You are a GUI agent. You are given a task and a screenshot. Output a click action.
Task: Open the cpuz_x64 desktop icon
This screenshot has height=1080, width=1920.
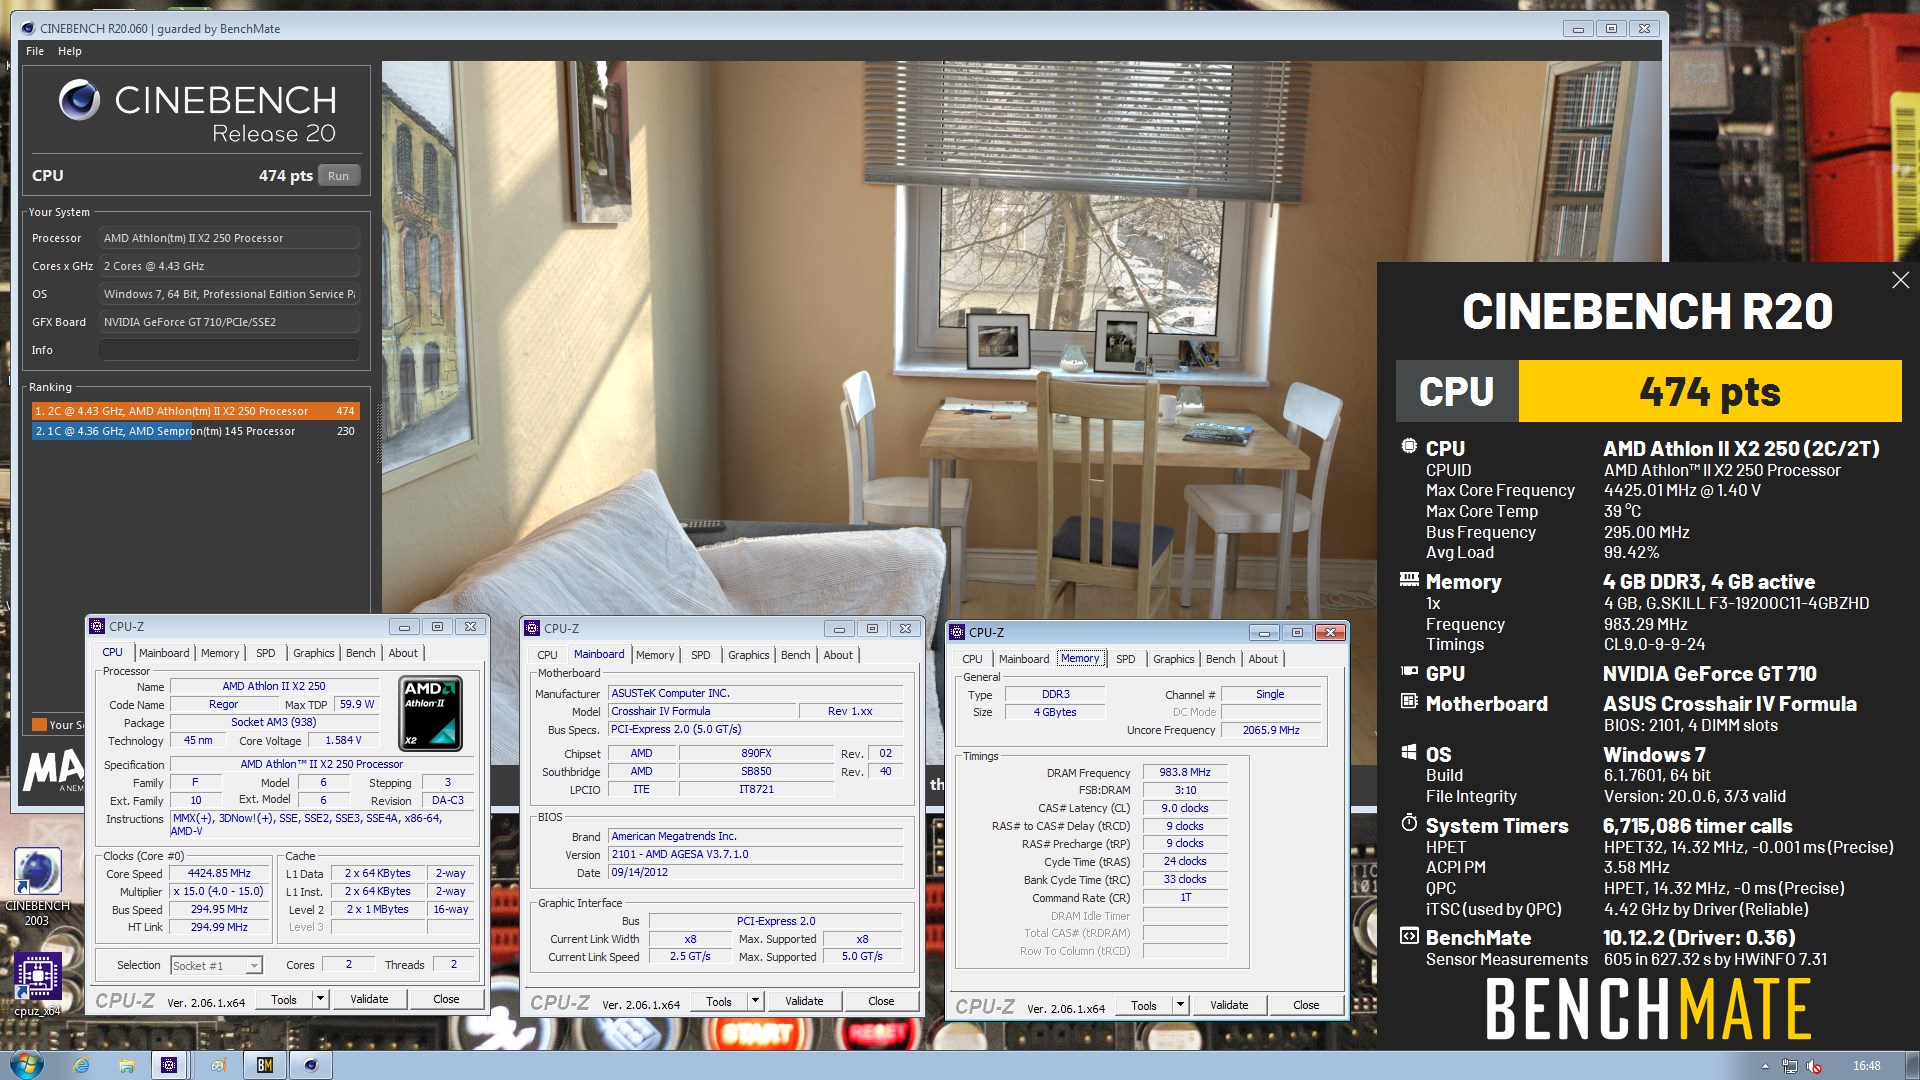[x=37, y=985]
